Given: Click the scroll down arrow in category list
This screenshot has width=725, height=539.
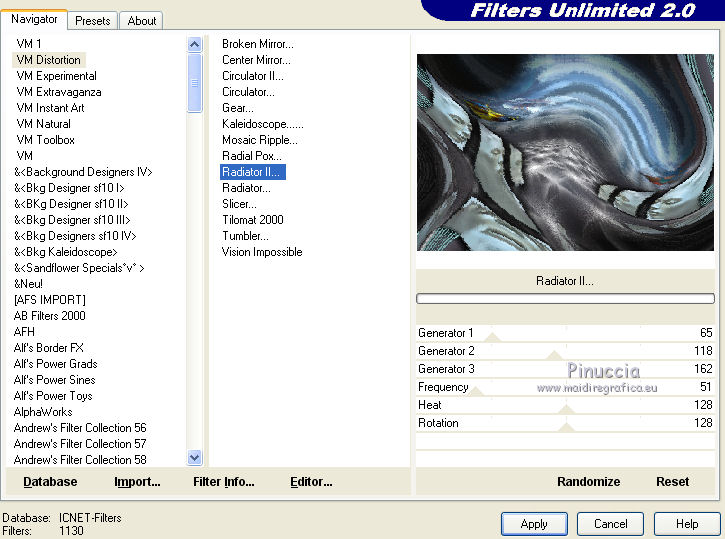Looking at the screenshot, I should click(x=195, y=458).
